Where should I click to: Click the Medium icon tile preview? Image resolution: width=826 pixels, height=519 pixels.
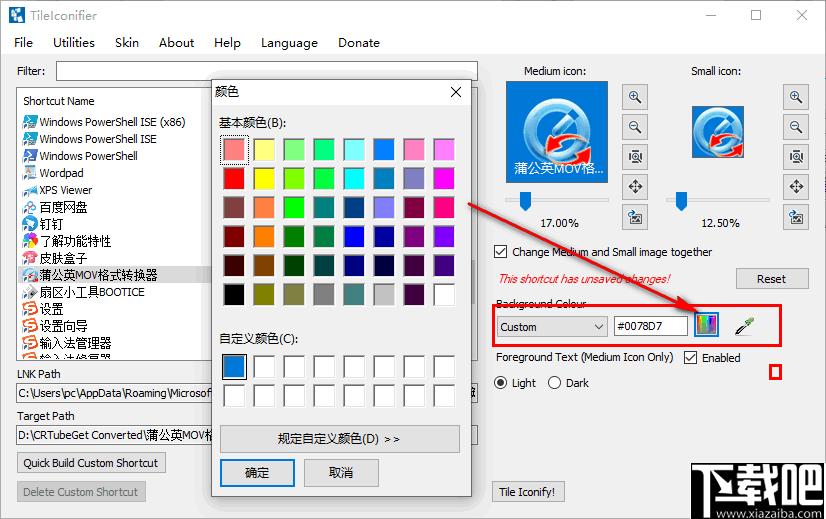557,132
